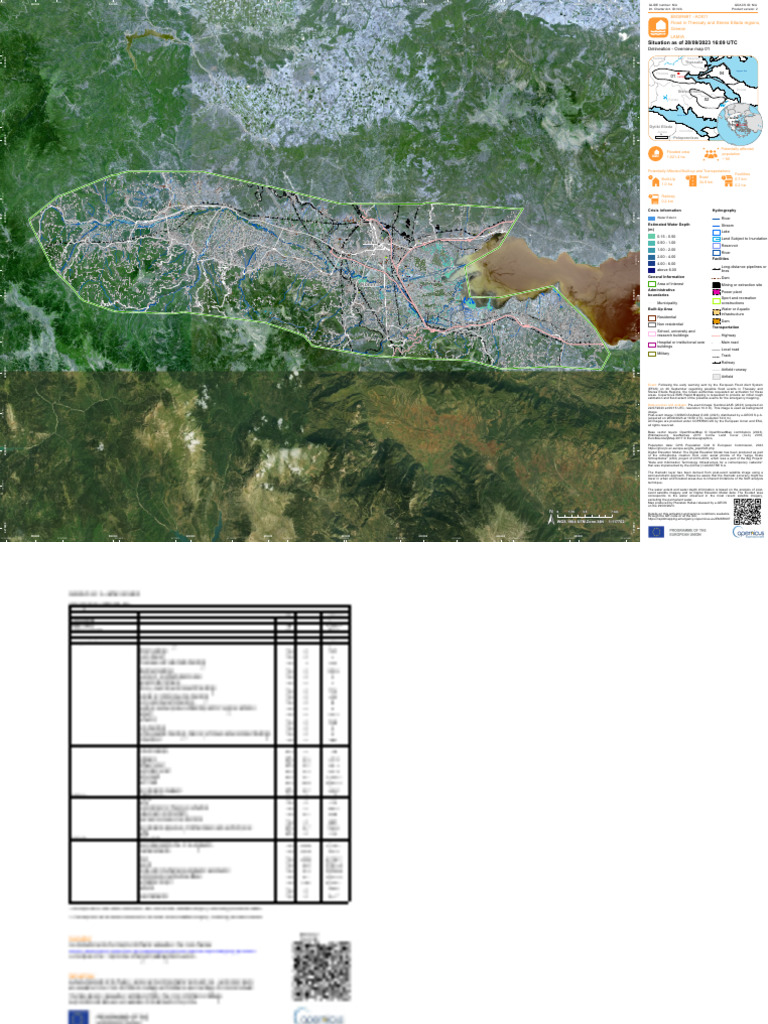Click the pink Power plant legend symbol
This screenshot has width=768, height=1024.
[716, 292]
